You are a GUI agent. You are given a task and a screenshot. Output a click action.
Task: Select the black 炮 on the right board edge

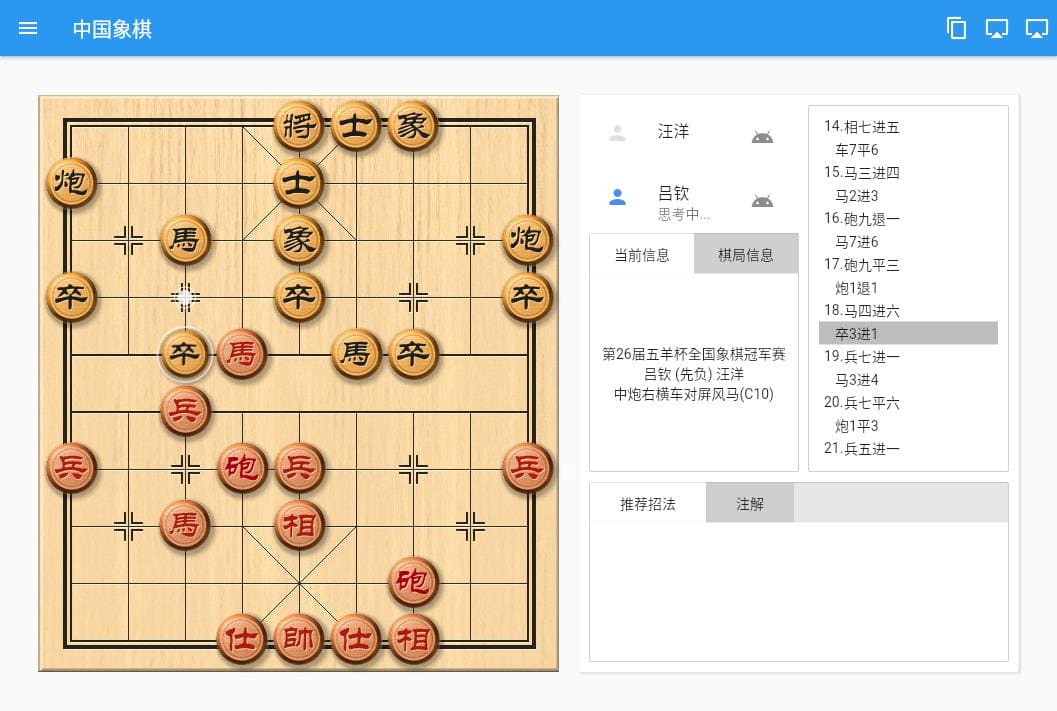click(527, 239)
